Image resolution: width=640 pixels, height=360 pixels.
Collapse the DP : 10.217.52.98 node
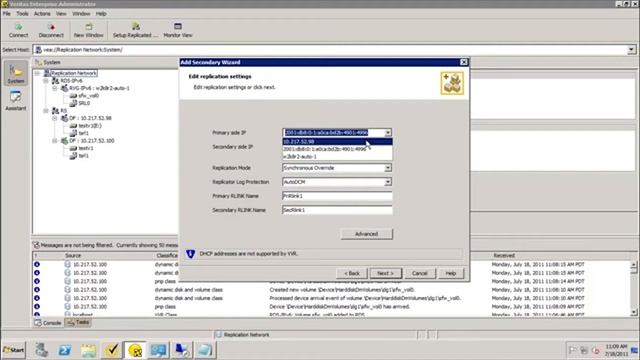[x=54, y=118]
